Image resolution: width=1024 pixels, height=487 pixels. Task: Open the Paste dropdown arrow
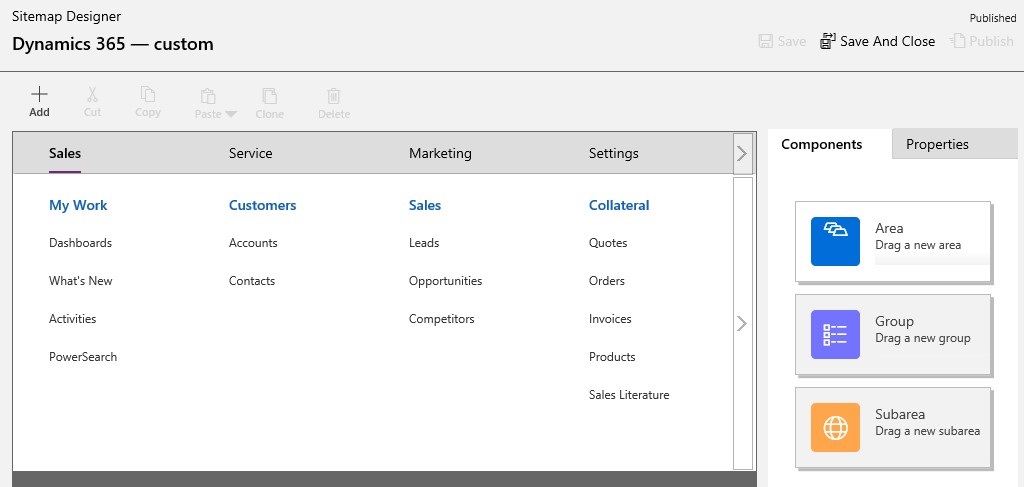pos(231,114)
